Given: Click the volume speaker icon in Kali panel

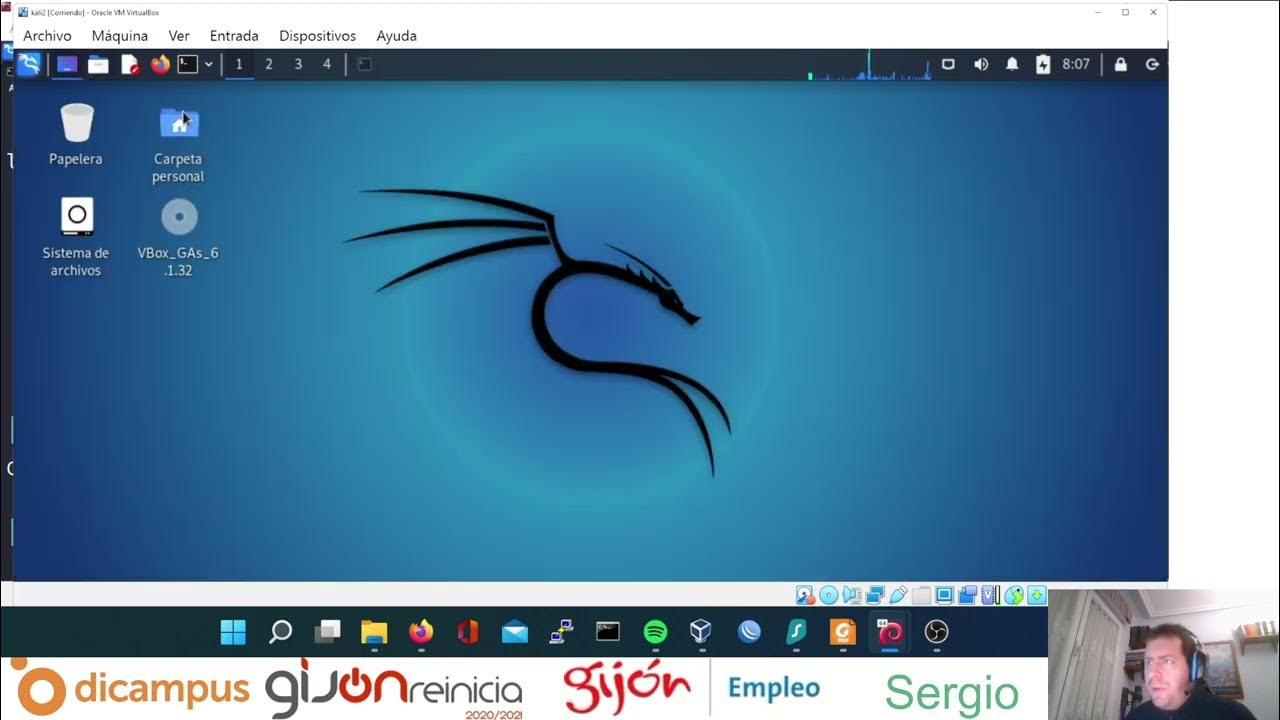Looking at the screenshot, I should pos(981,64).
